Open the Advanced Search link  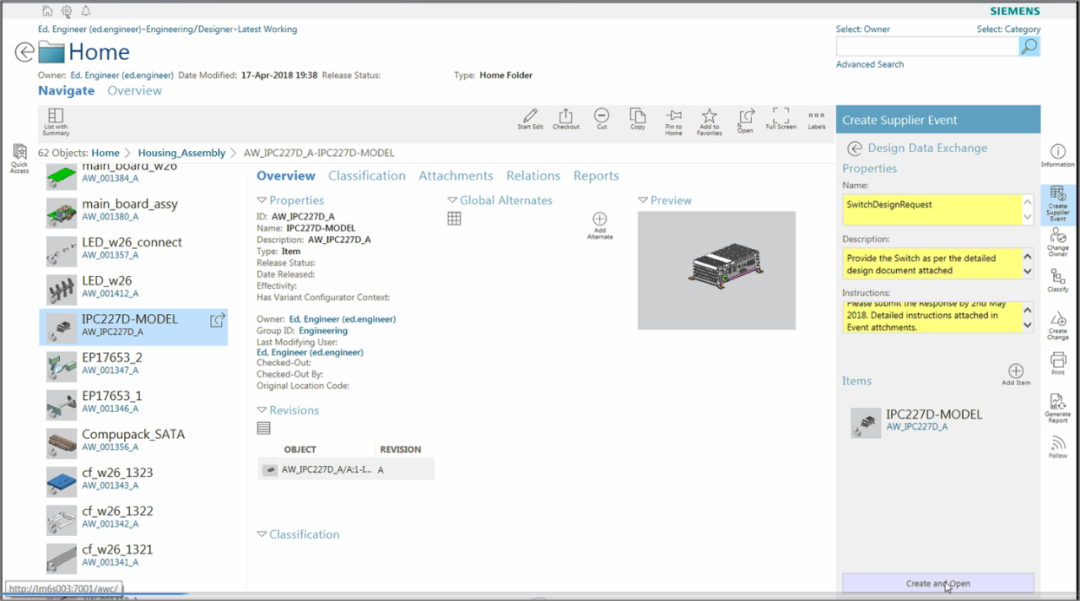click(869, 65)
